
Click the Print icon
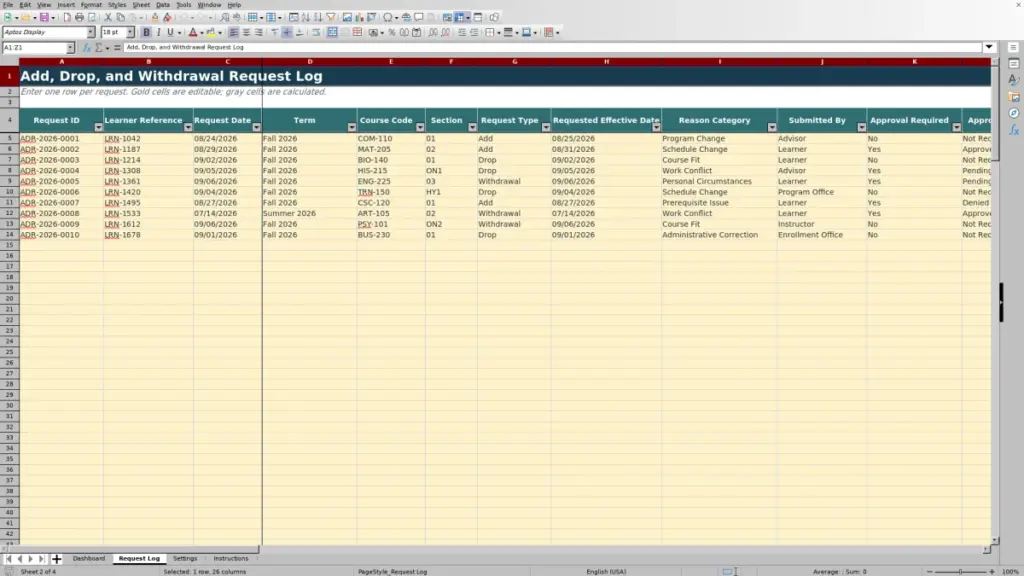[79, 18]
